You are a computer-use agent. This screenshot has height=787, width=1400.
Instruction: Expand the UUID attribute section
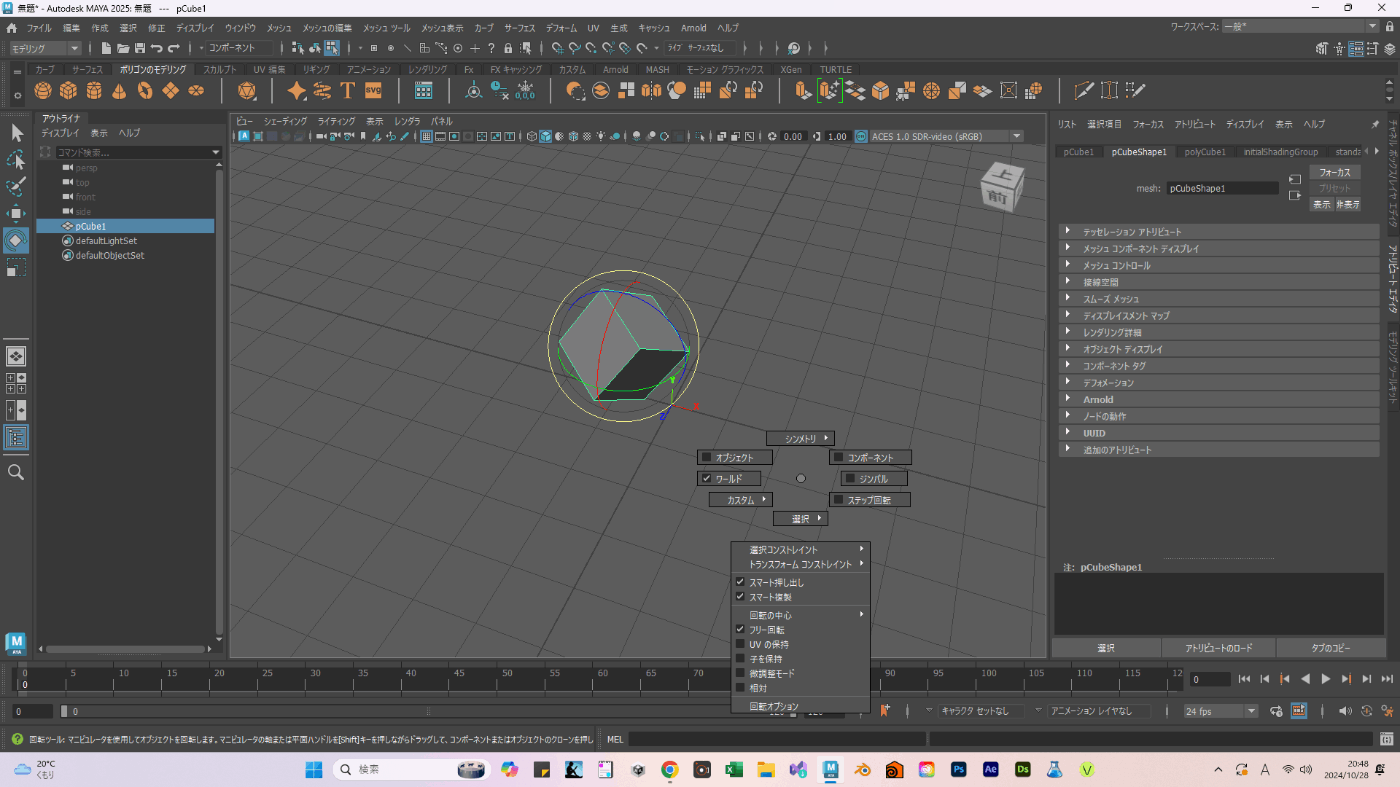[x=1219, y=434]
